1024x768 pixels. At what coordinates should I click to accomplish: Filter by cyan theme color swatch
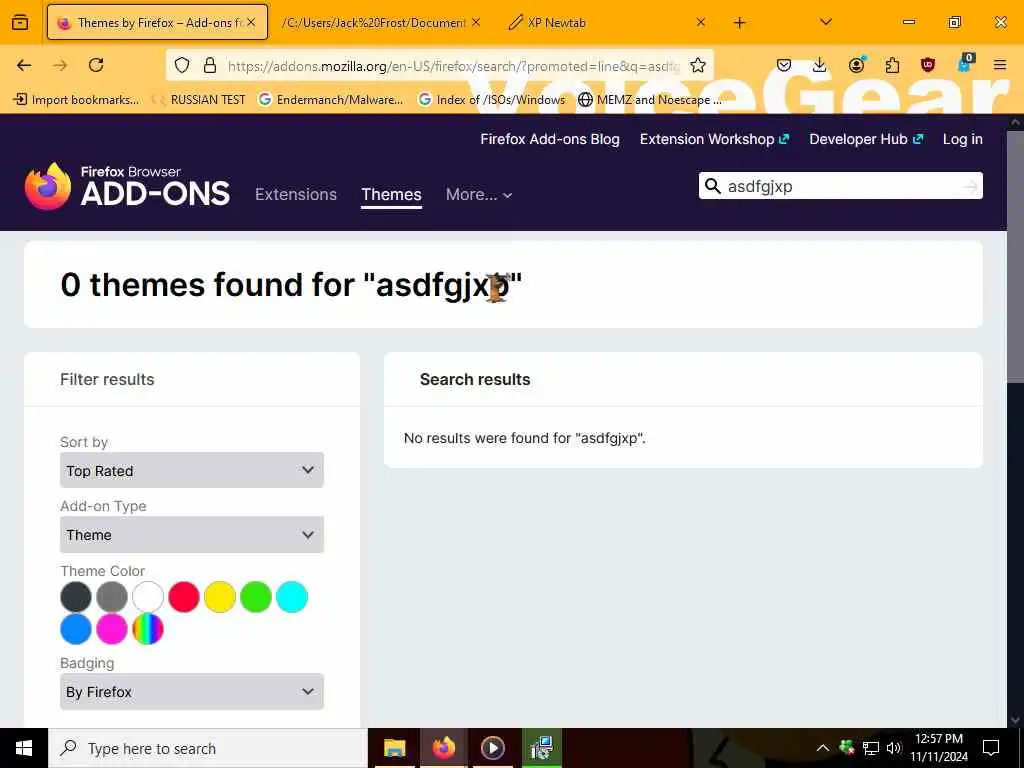(x=291, y=597)
